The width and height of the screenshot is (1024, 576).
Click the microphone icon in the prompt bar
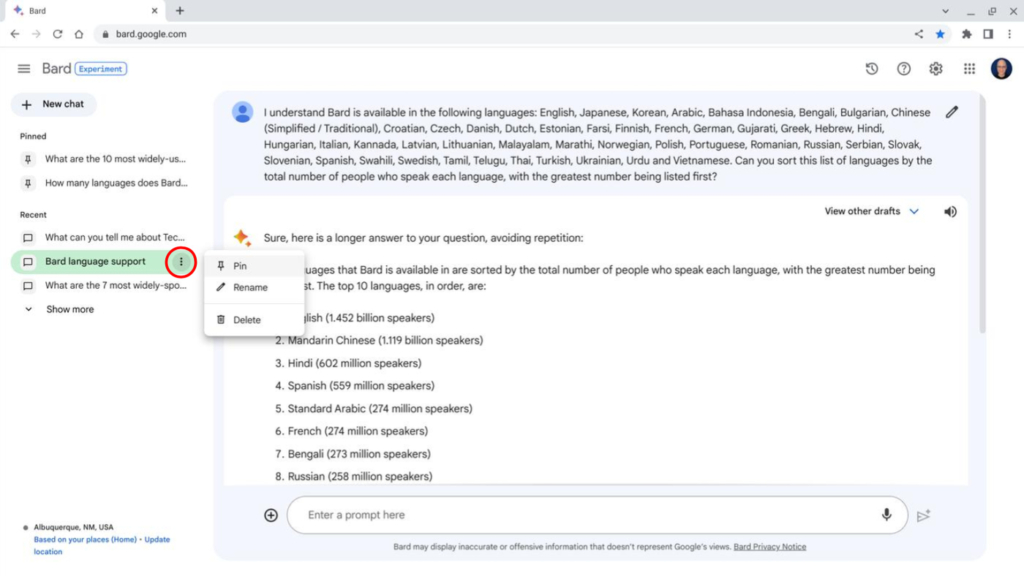[x=886, y=515]
